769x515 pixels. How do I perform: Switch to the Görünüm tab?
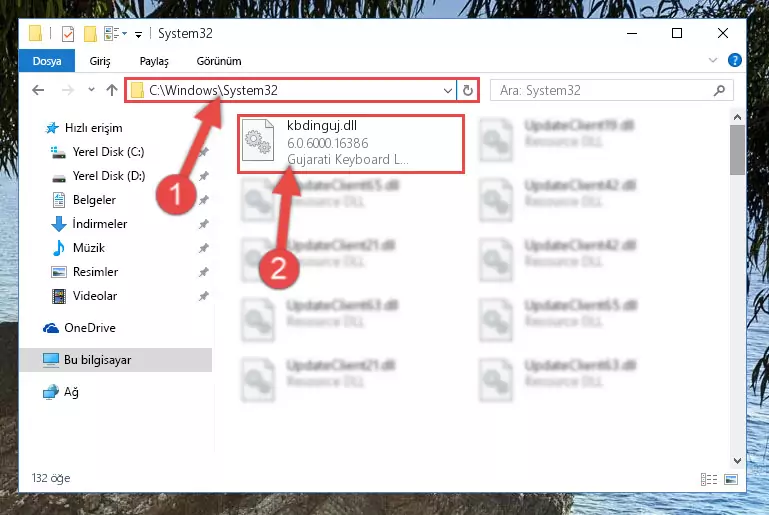click(219, 61)
